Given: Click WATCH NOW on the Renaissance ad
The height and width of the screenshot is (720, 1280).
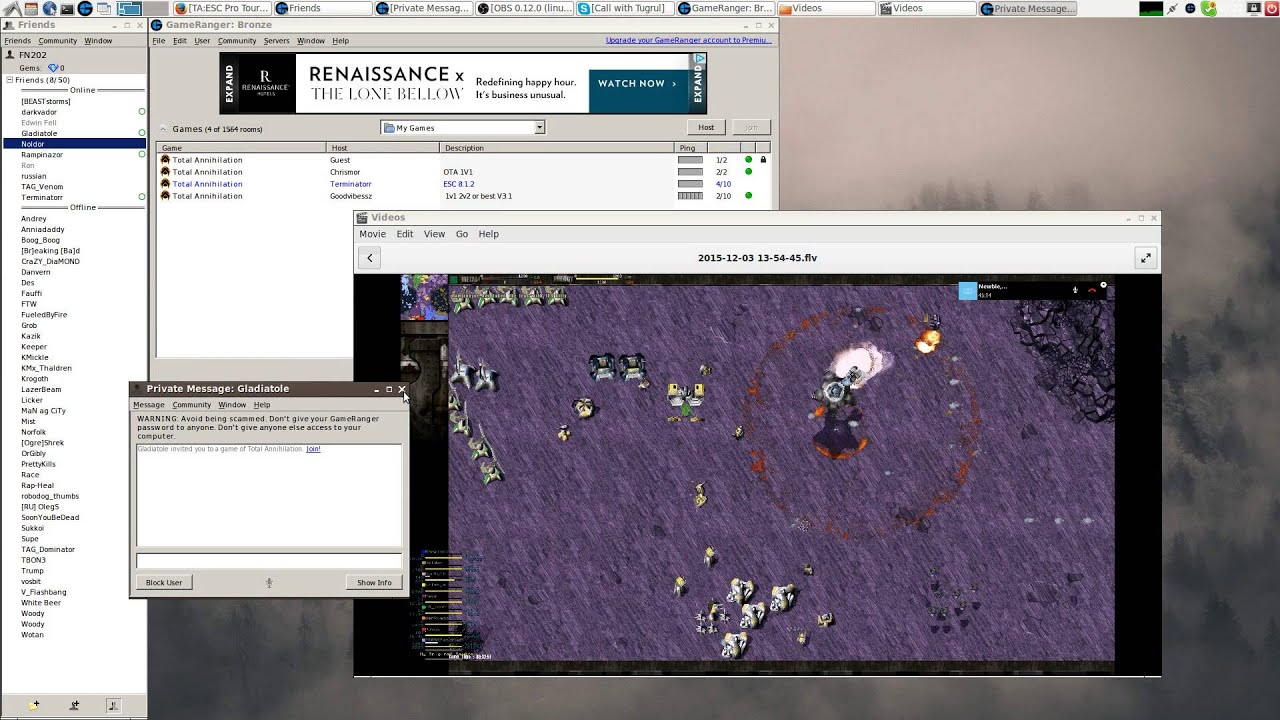Looking at the screenshot, I should point(637,84).
